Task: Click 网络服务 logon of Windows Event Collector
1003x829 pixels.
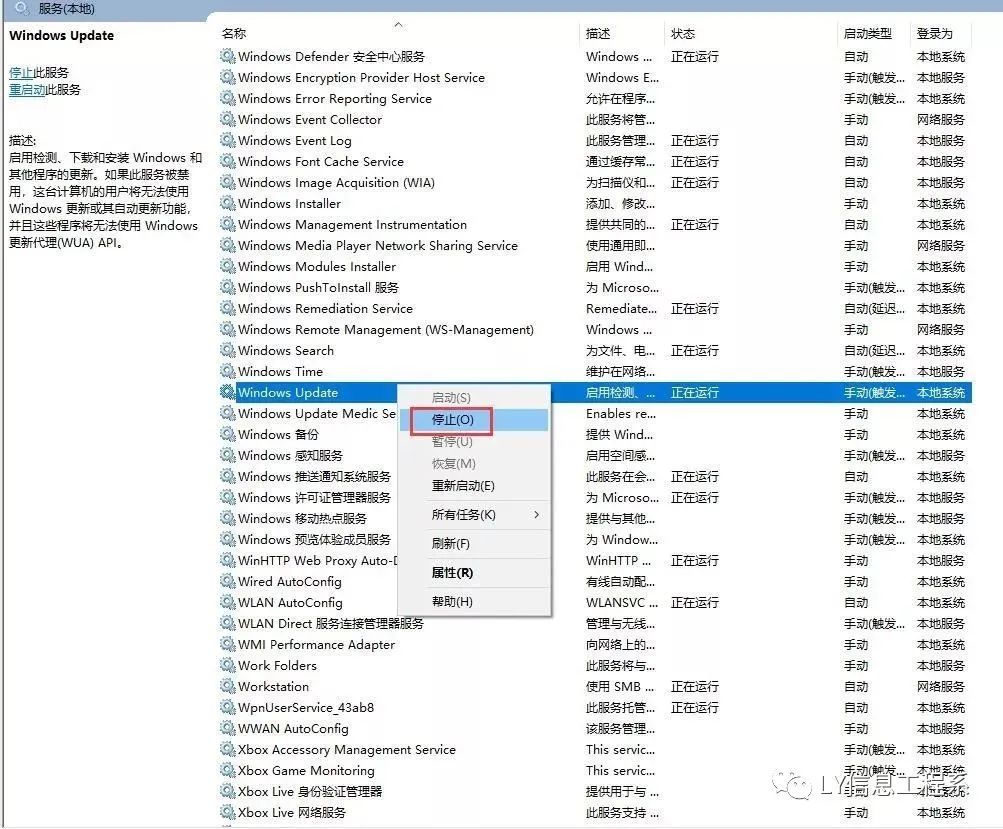Action: point(940,119)
